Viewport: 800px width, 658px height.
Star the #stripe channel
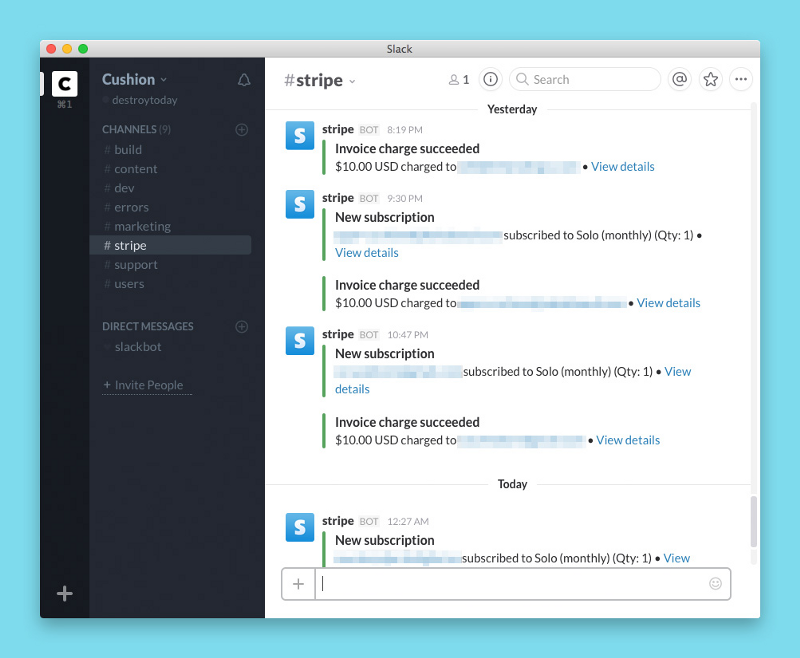[x=710, y=79]
